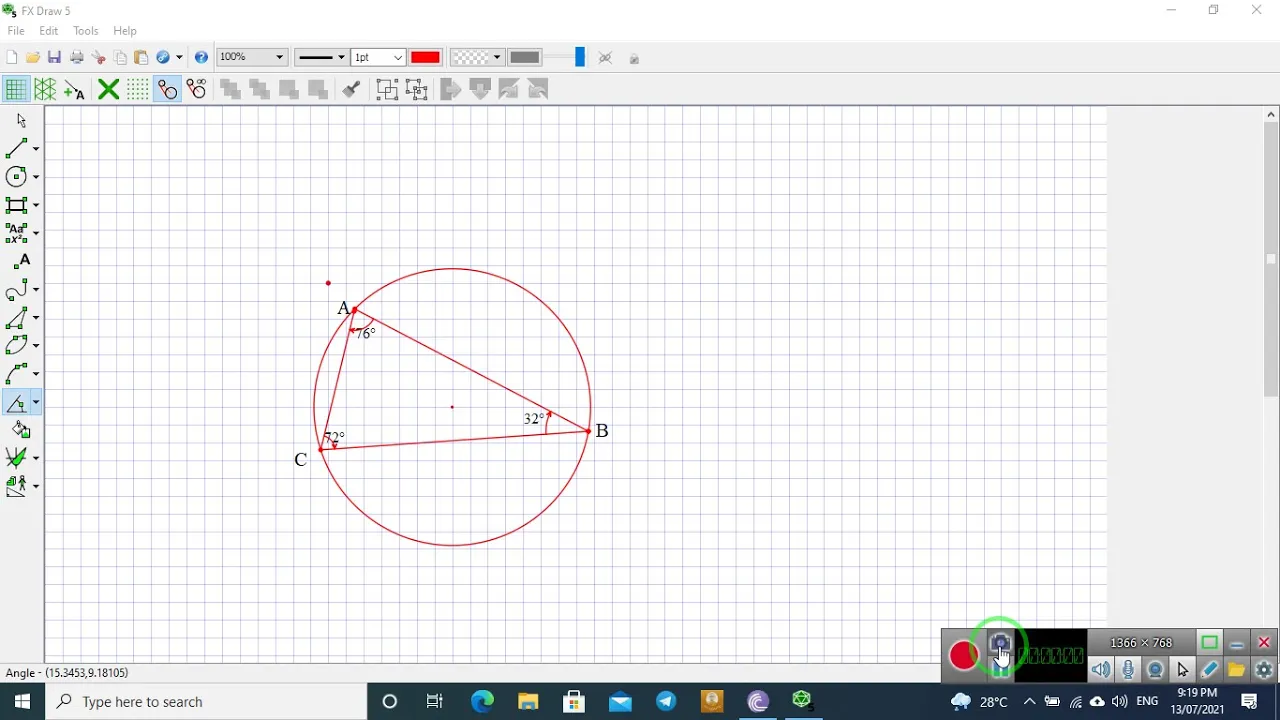Select the circle drawing tool

click(17, 176)
